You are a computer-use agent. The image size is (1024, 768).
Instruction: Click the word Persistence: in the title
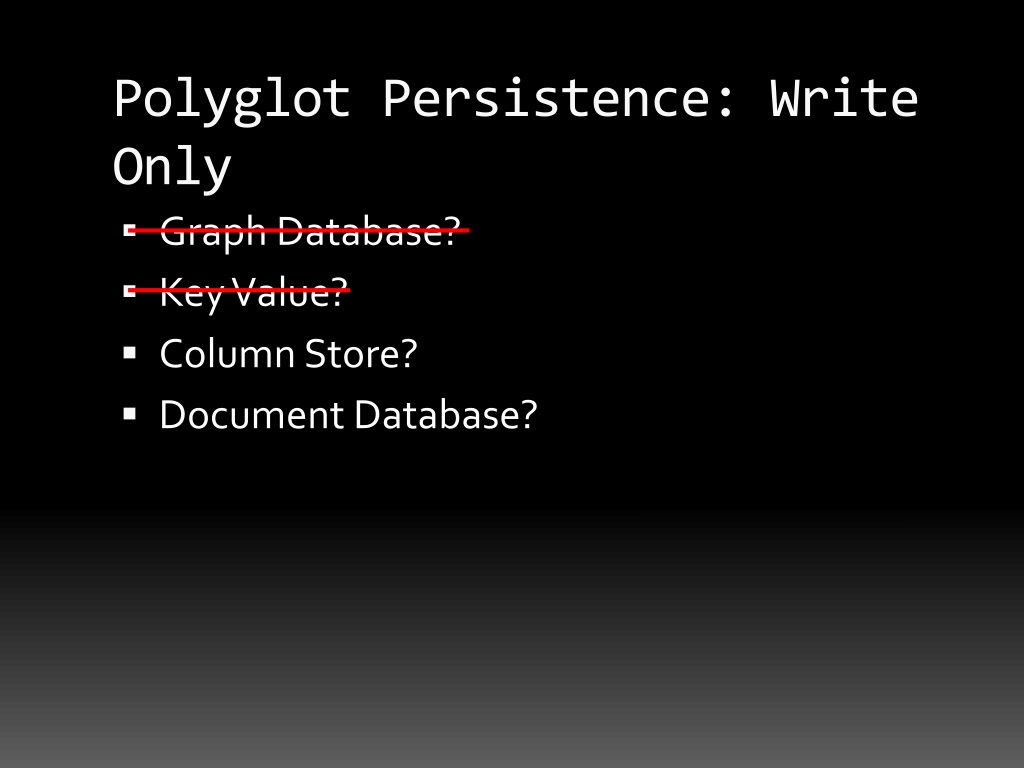[559, 99]
